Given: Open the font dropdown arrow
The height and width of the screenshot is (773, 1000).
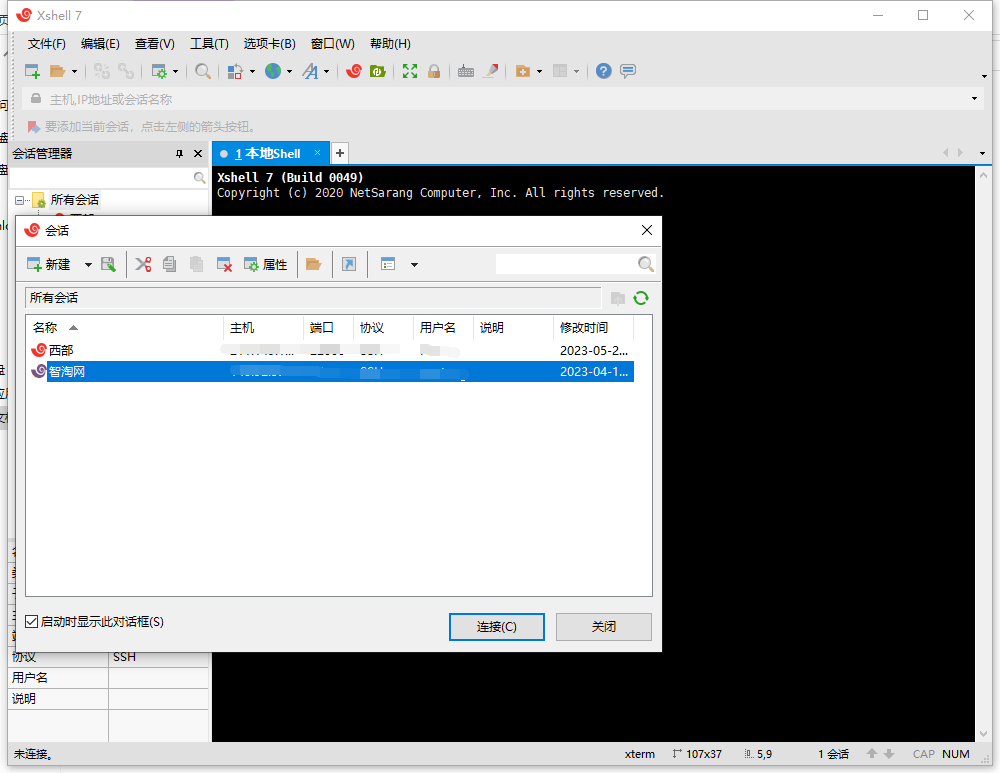Looking at the screenshot, I should tap(327, 71).
